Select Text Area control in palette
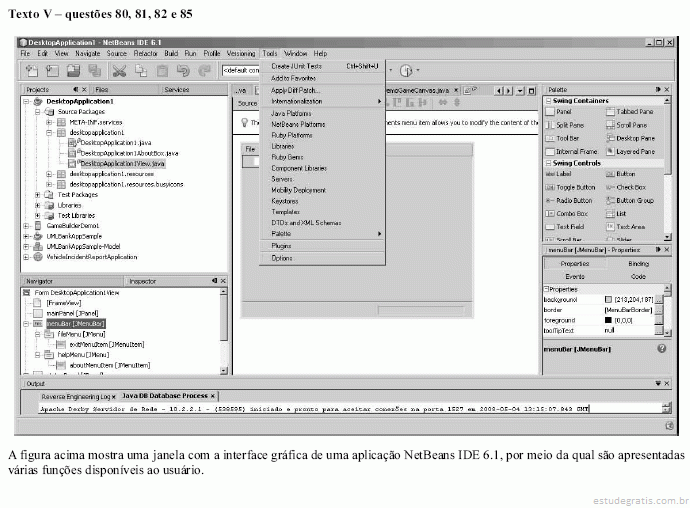 626,227
